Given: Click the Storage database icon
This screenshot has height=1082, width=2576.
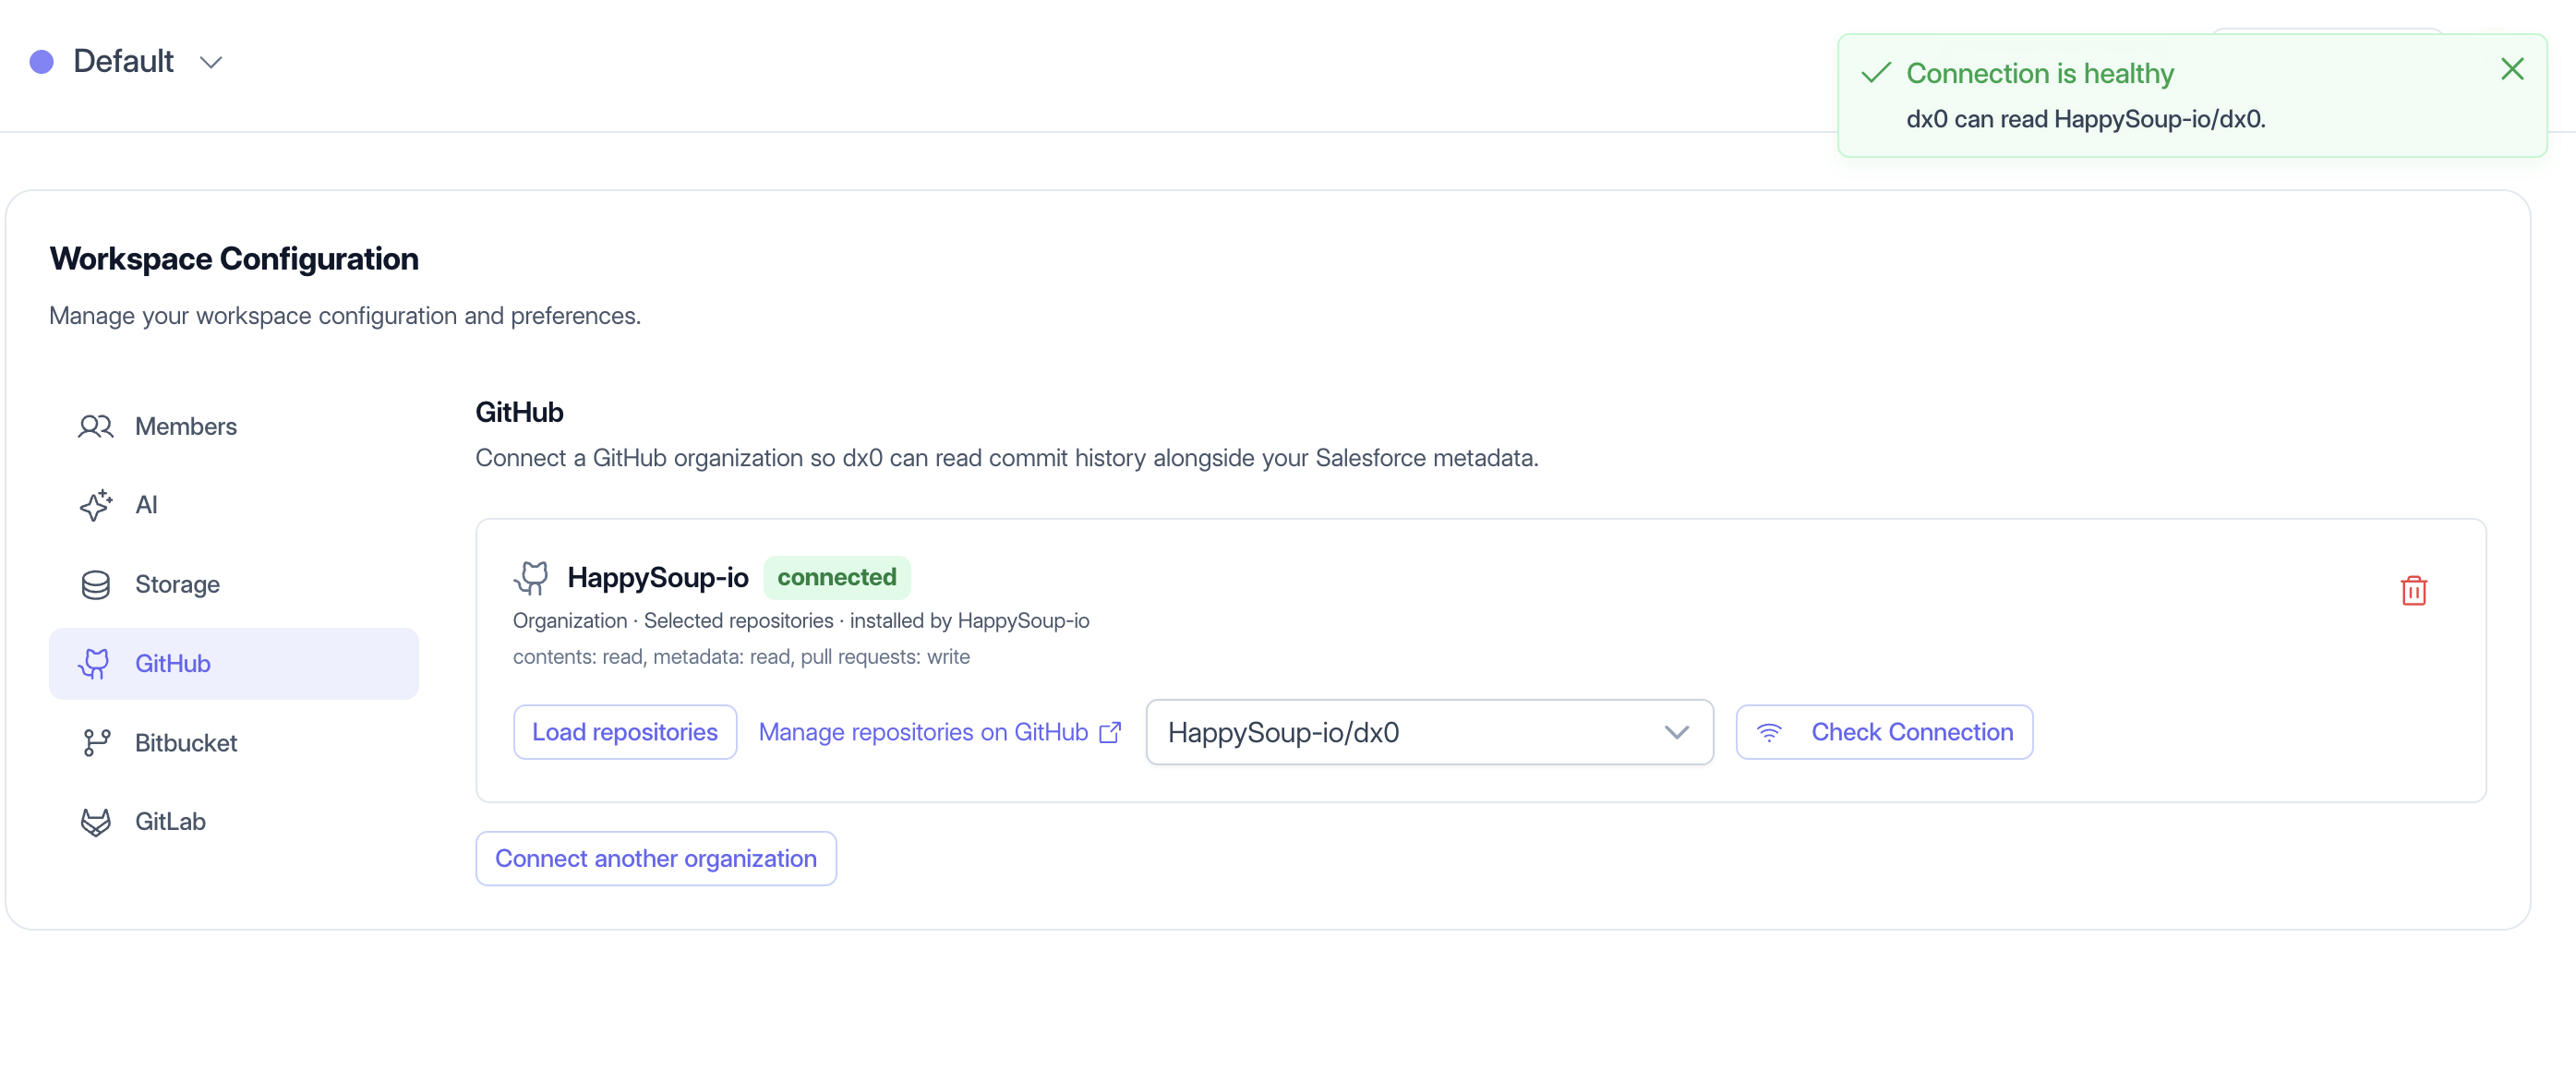Looking at the screenshot, I should [x=95, y=585].
